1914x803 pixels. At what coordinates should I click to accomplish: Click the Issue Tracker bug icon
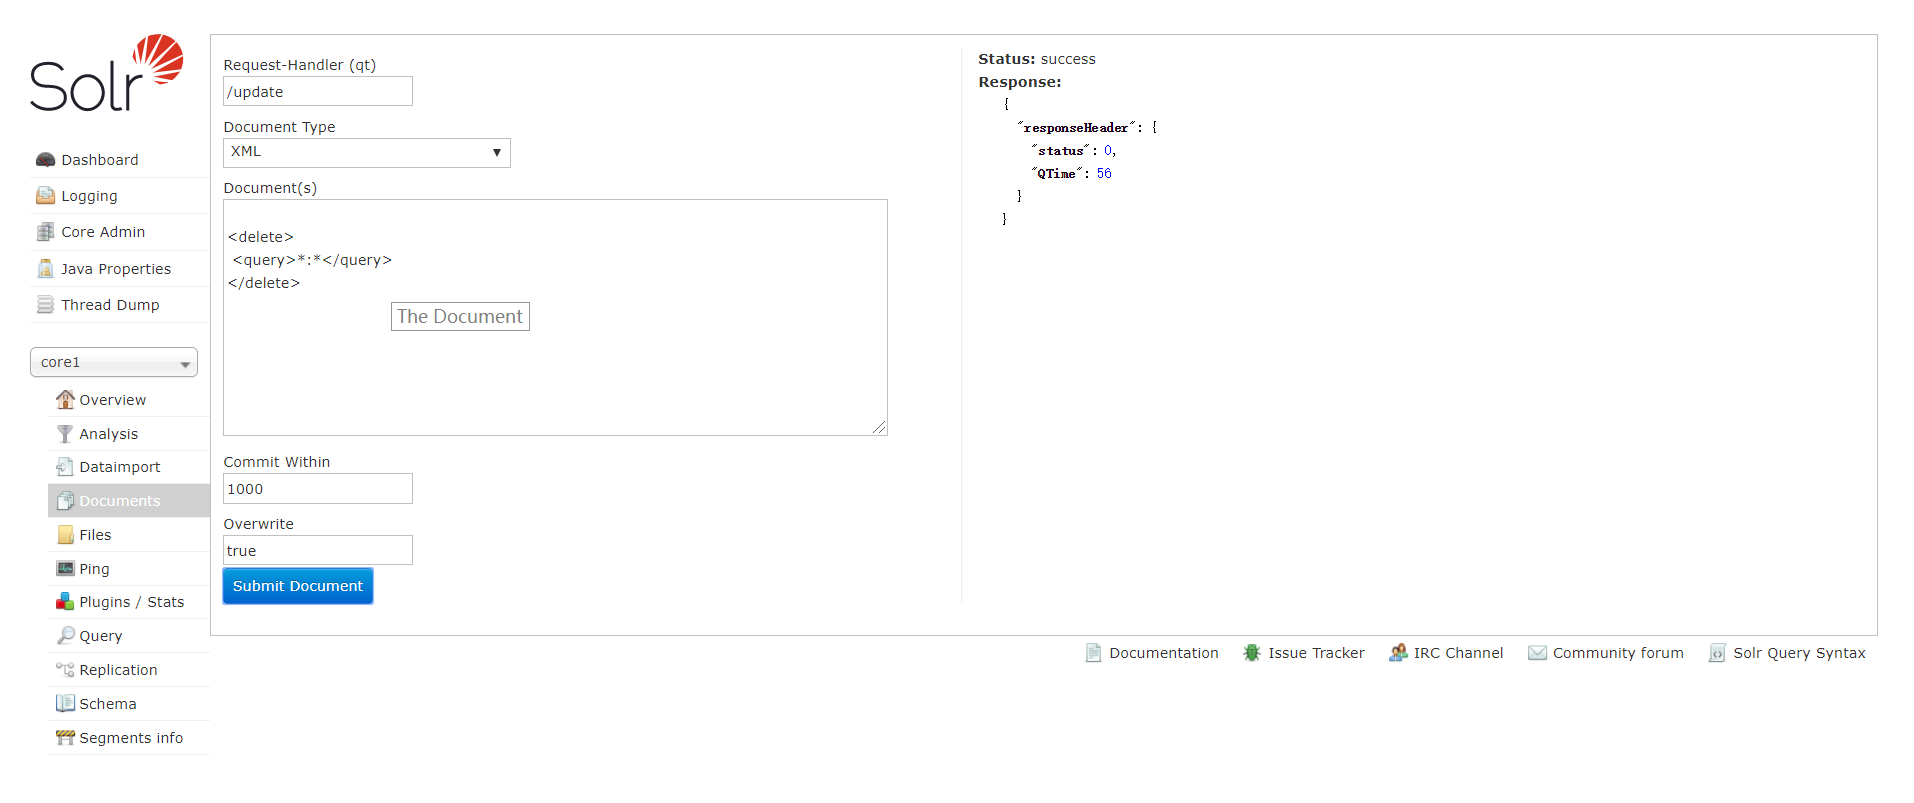tap(1252, 653)
